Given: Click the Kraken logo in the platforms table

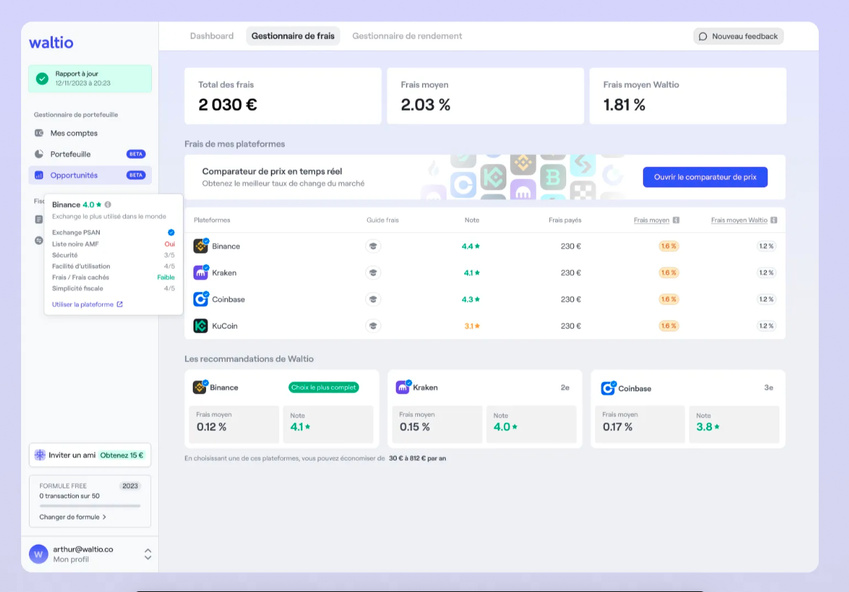Looking at the screenshot, I should point(200,272).
